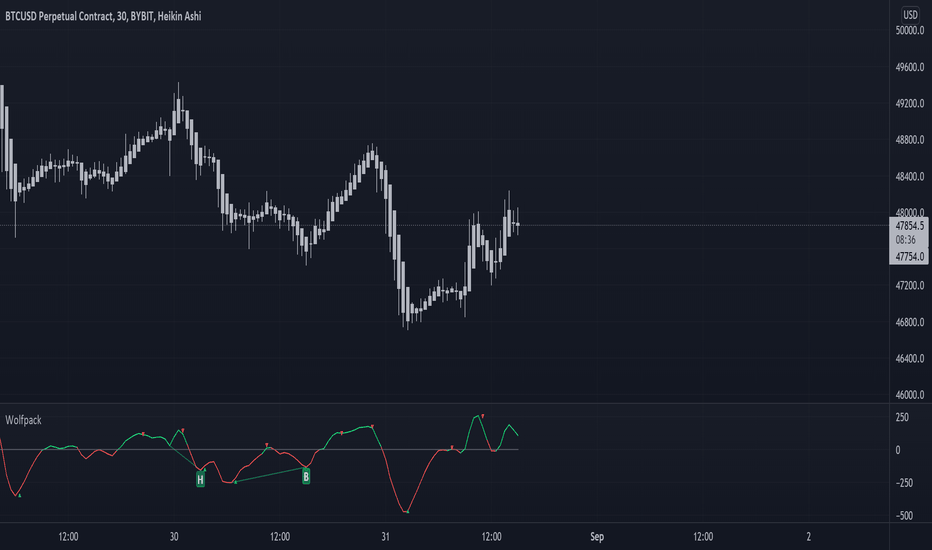Viewport: 932px width, 550px height.
Task: Click the 47200.0 price axis label
Action: coord(909,286)
